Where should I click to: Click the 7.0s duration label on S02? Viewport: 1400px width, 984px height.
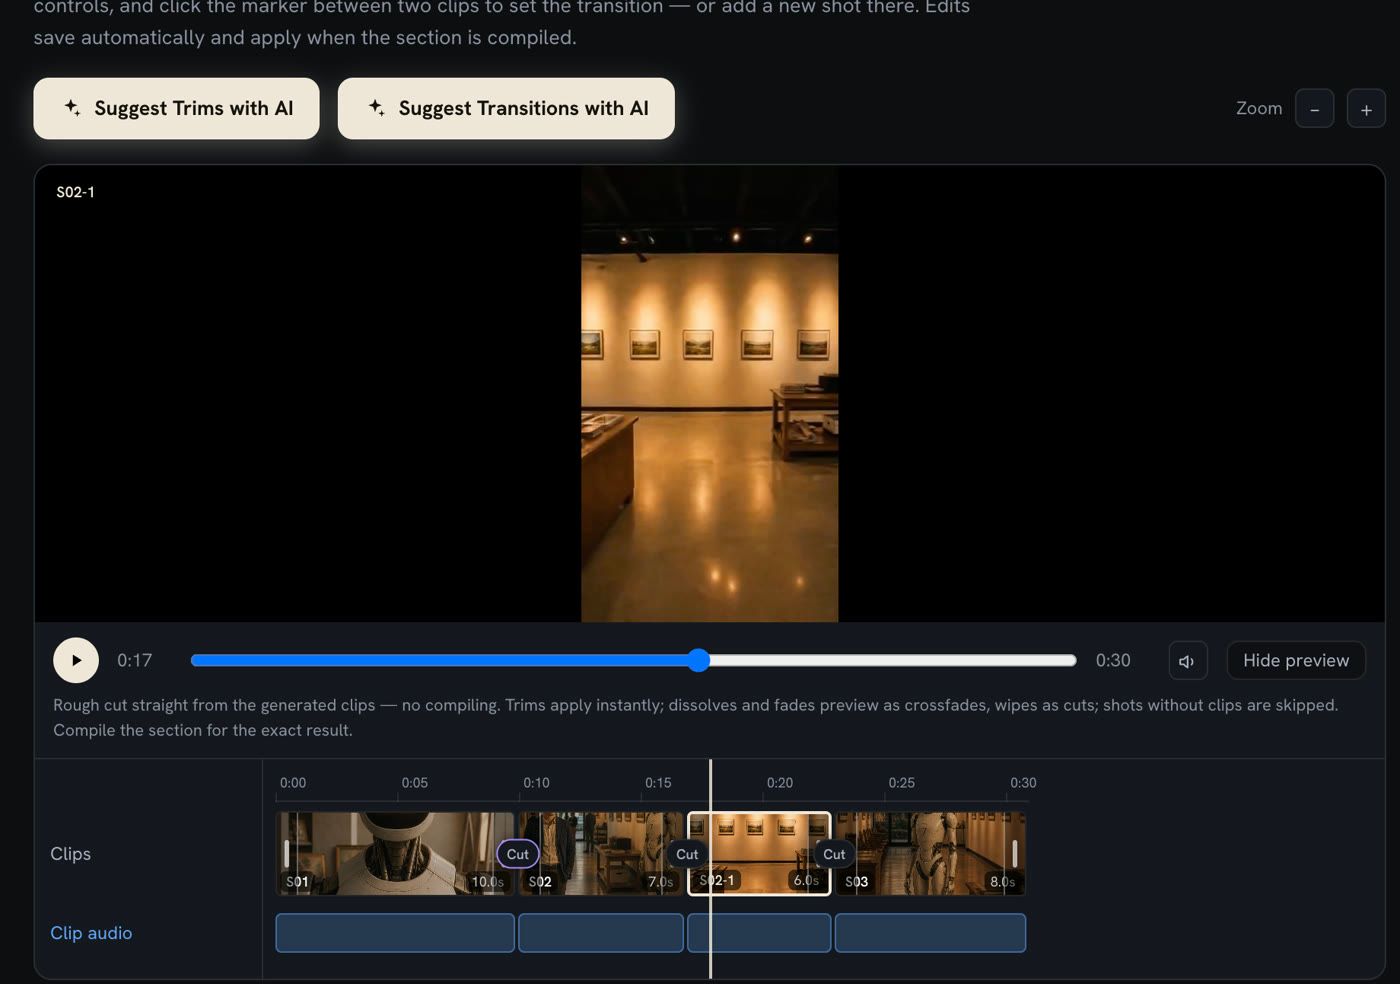pos(660,881)
